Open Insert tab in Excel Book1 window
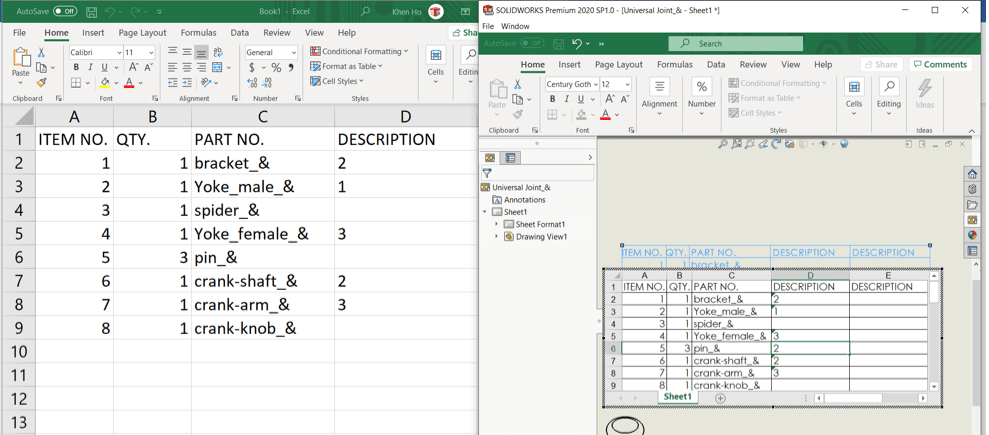This screenshot has height=435, width=989. [x=93, y=33]
